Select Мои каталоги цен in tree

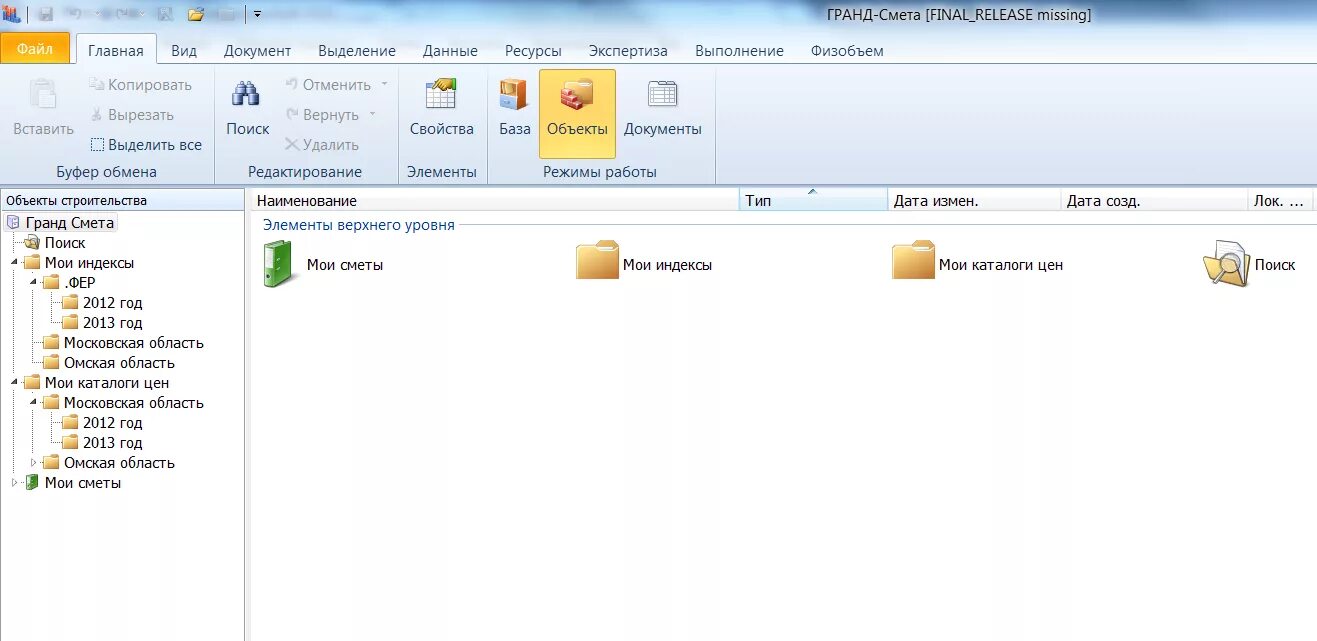[x=106, y=383]
